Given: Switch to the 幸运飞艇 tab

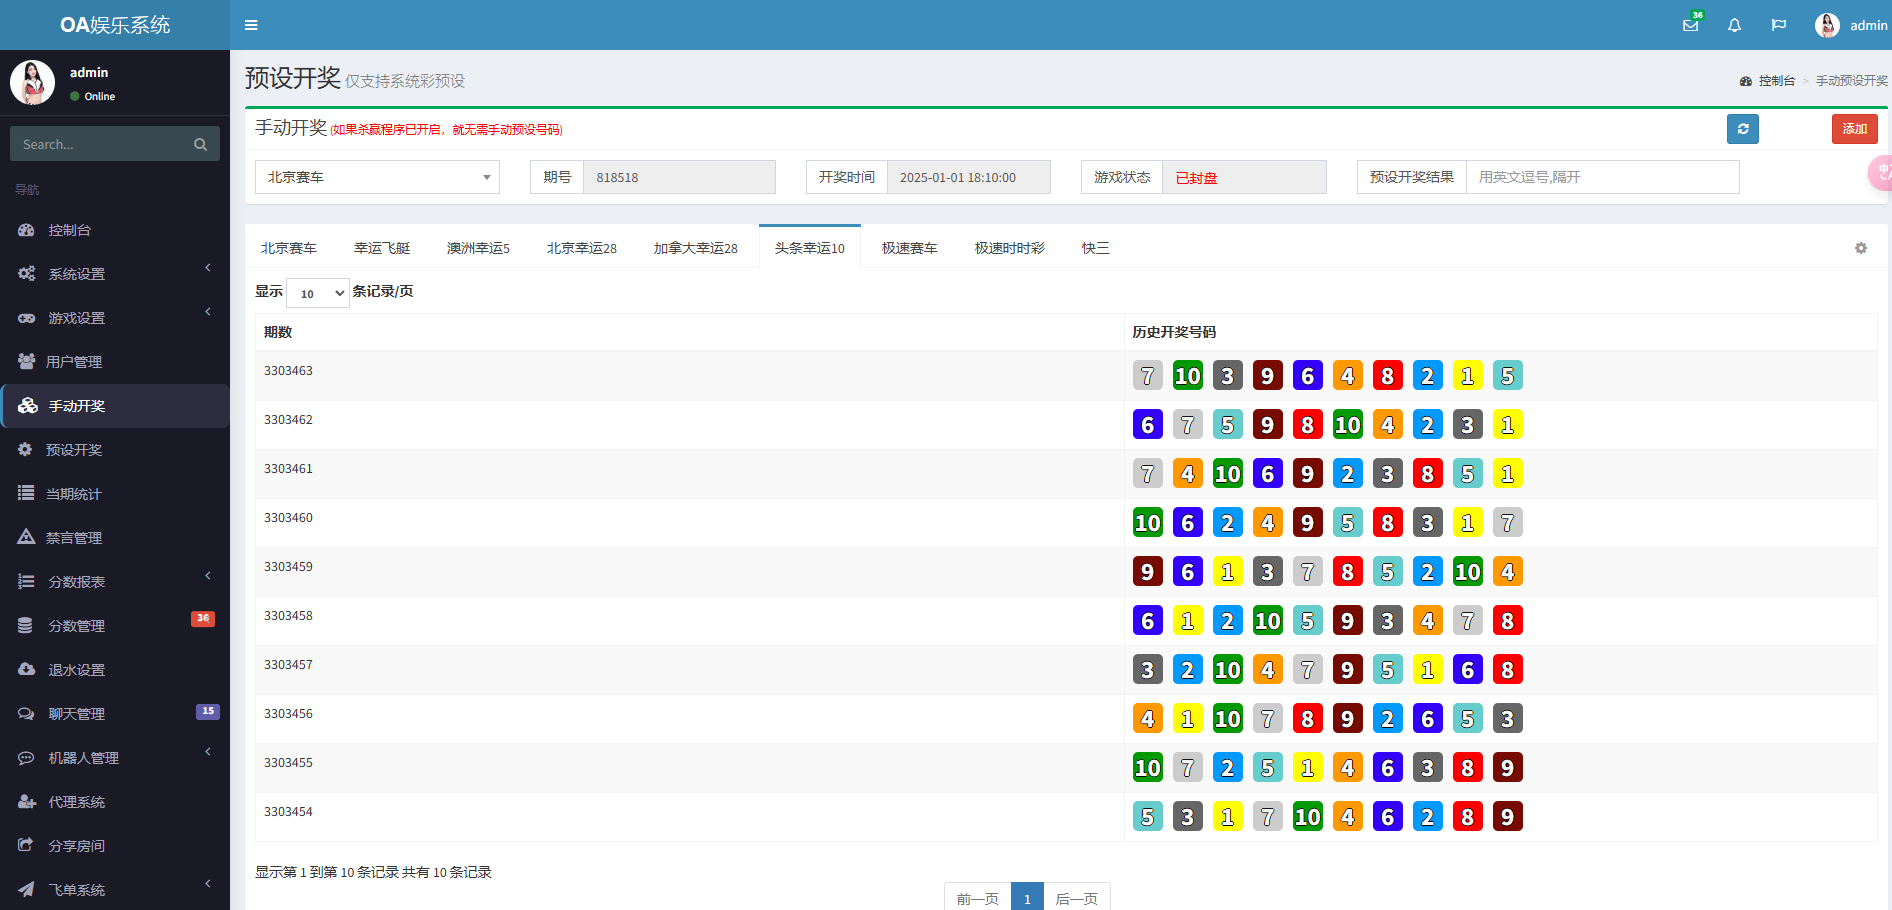Looking at the screenshot, I should 382,248.
